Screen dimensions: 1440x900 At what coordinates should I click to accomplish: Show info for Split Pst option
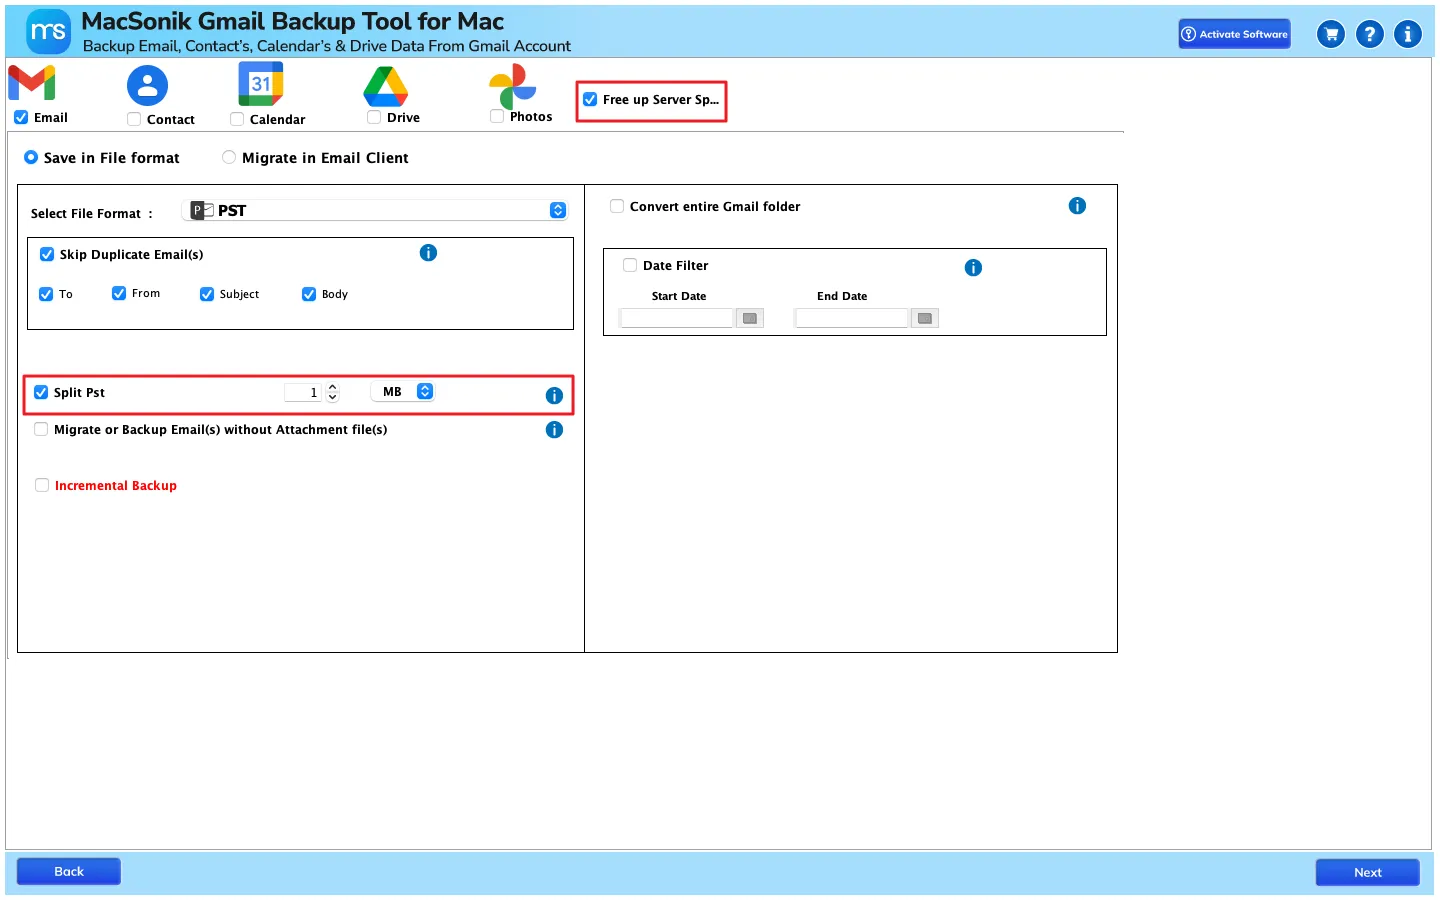(x=554, y=396)
